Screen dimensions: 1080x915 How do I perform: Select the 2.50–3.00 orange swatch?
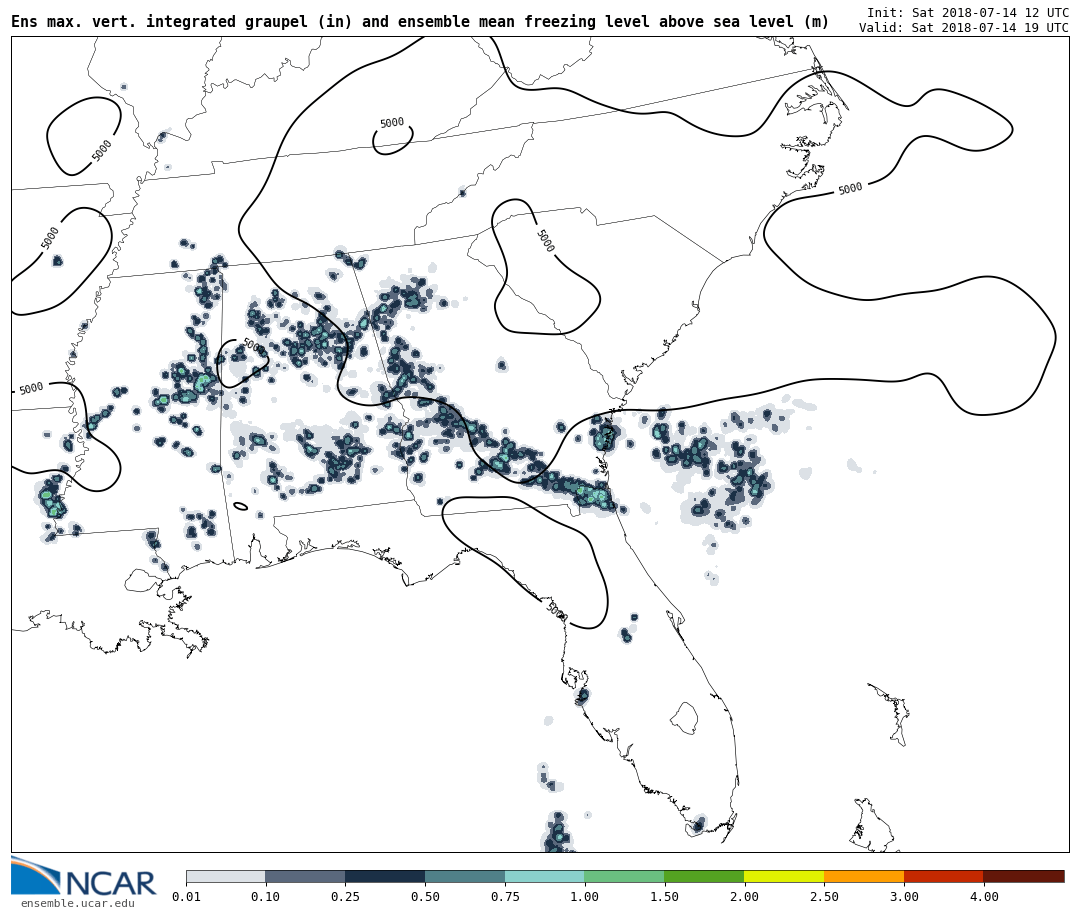(x=864, y=876)
